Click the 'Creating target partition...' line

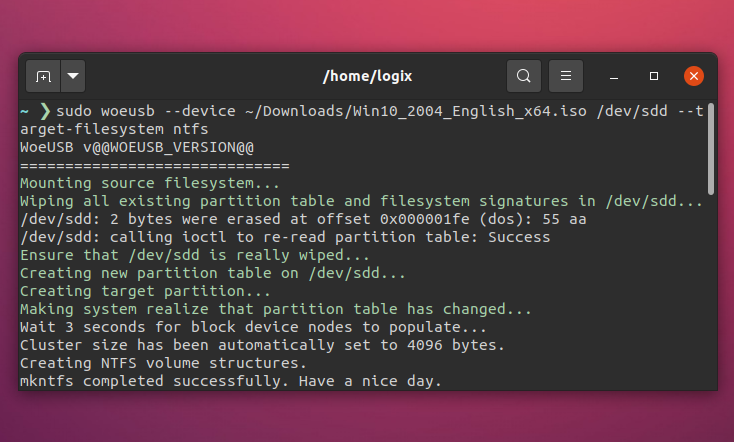click(145, 291)
